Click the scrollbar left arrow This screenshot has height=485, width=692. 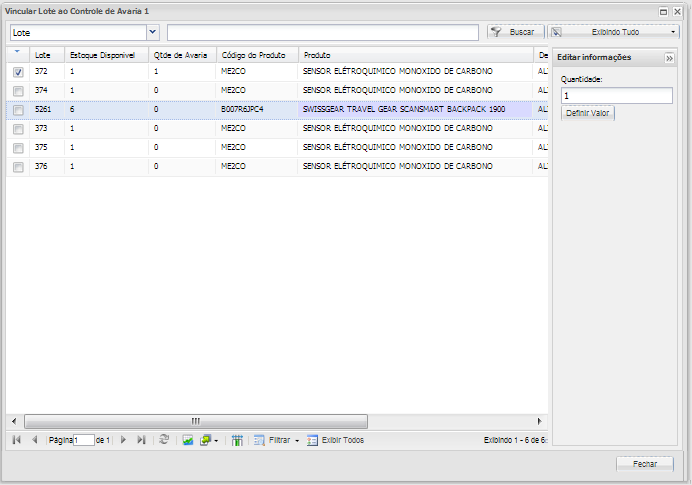tap(14, 421)
